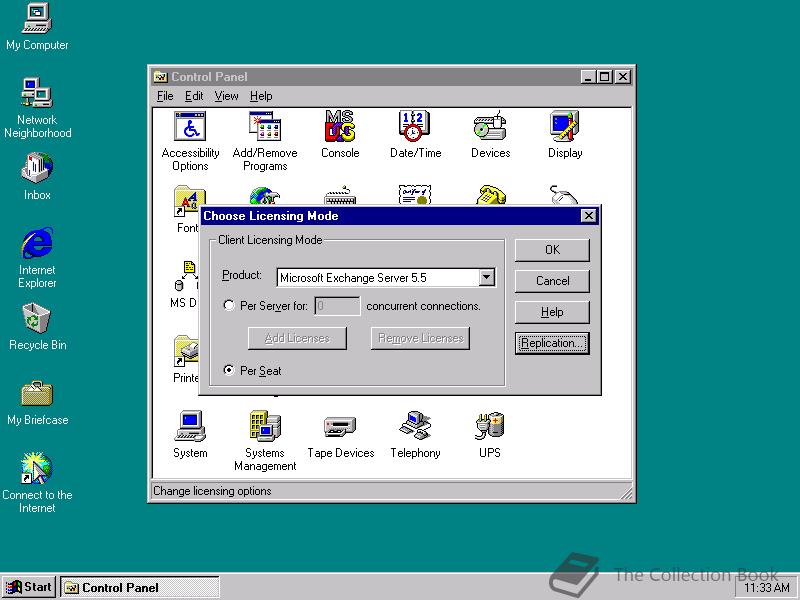Maximize the Control Panel window
This screenshot has width=800, height=600.
[x=605, y=77]
